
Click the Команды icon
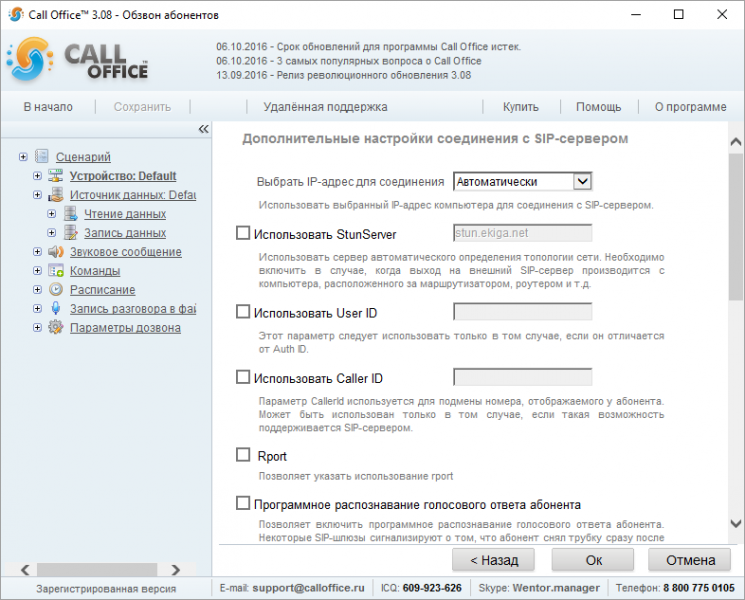click(x=56, y=270)
